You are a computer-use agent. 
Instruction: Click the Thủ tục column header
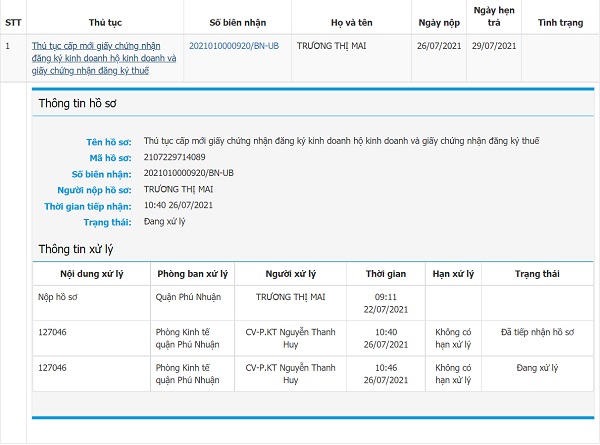104,21
